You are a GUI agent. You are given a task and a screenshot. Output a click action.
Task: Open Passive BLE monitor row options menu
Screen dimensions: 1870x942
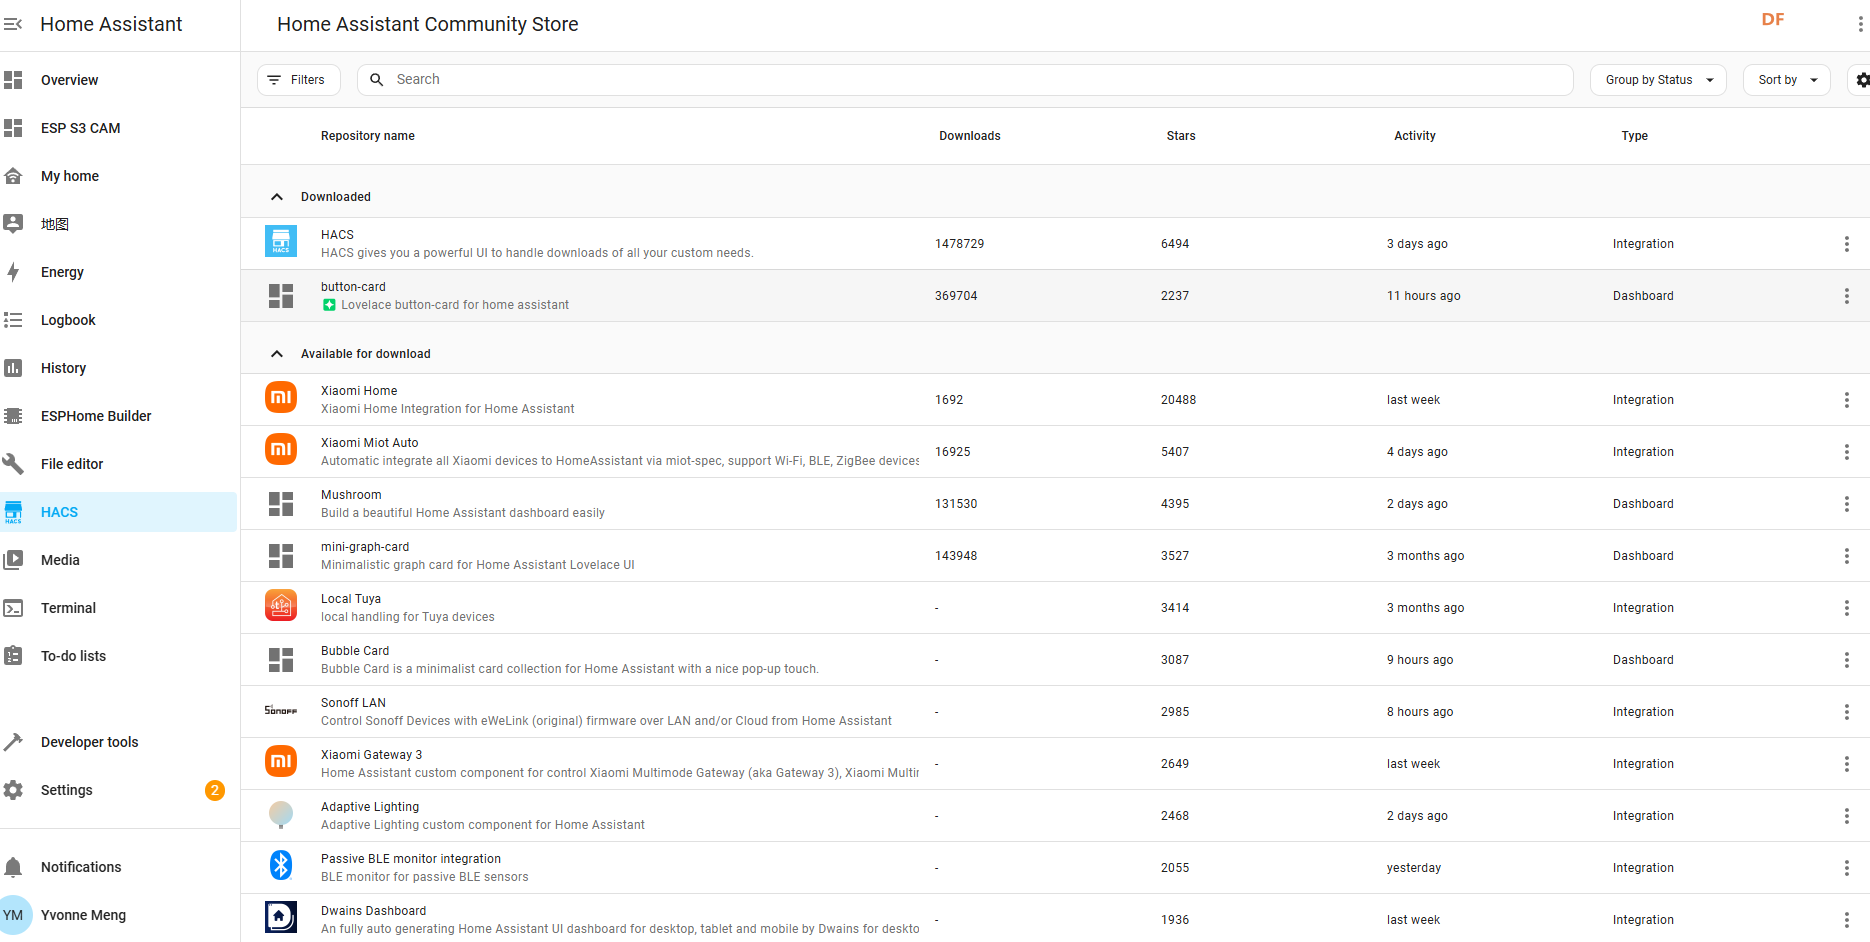1846,868
